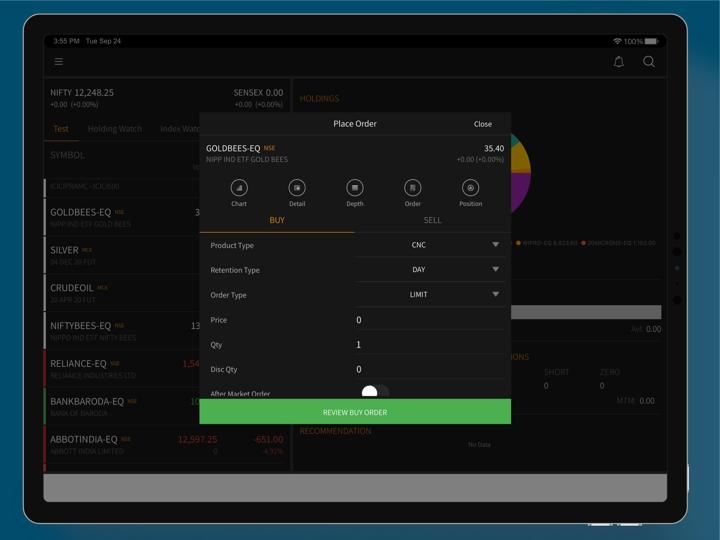The width and height of the screenshot is (720, 540).
Task: Click the 20MICRONS-EQ legend entry
Action: [x=618, y=243]
